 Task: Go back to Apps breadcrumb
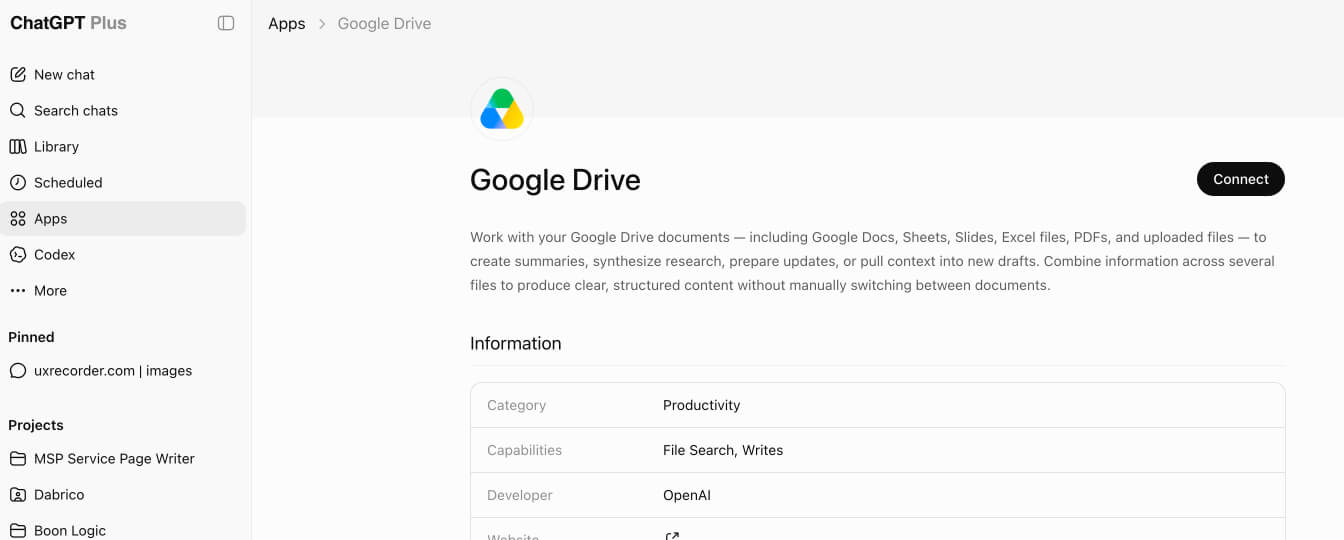click(x=286, y=23)
